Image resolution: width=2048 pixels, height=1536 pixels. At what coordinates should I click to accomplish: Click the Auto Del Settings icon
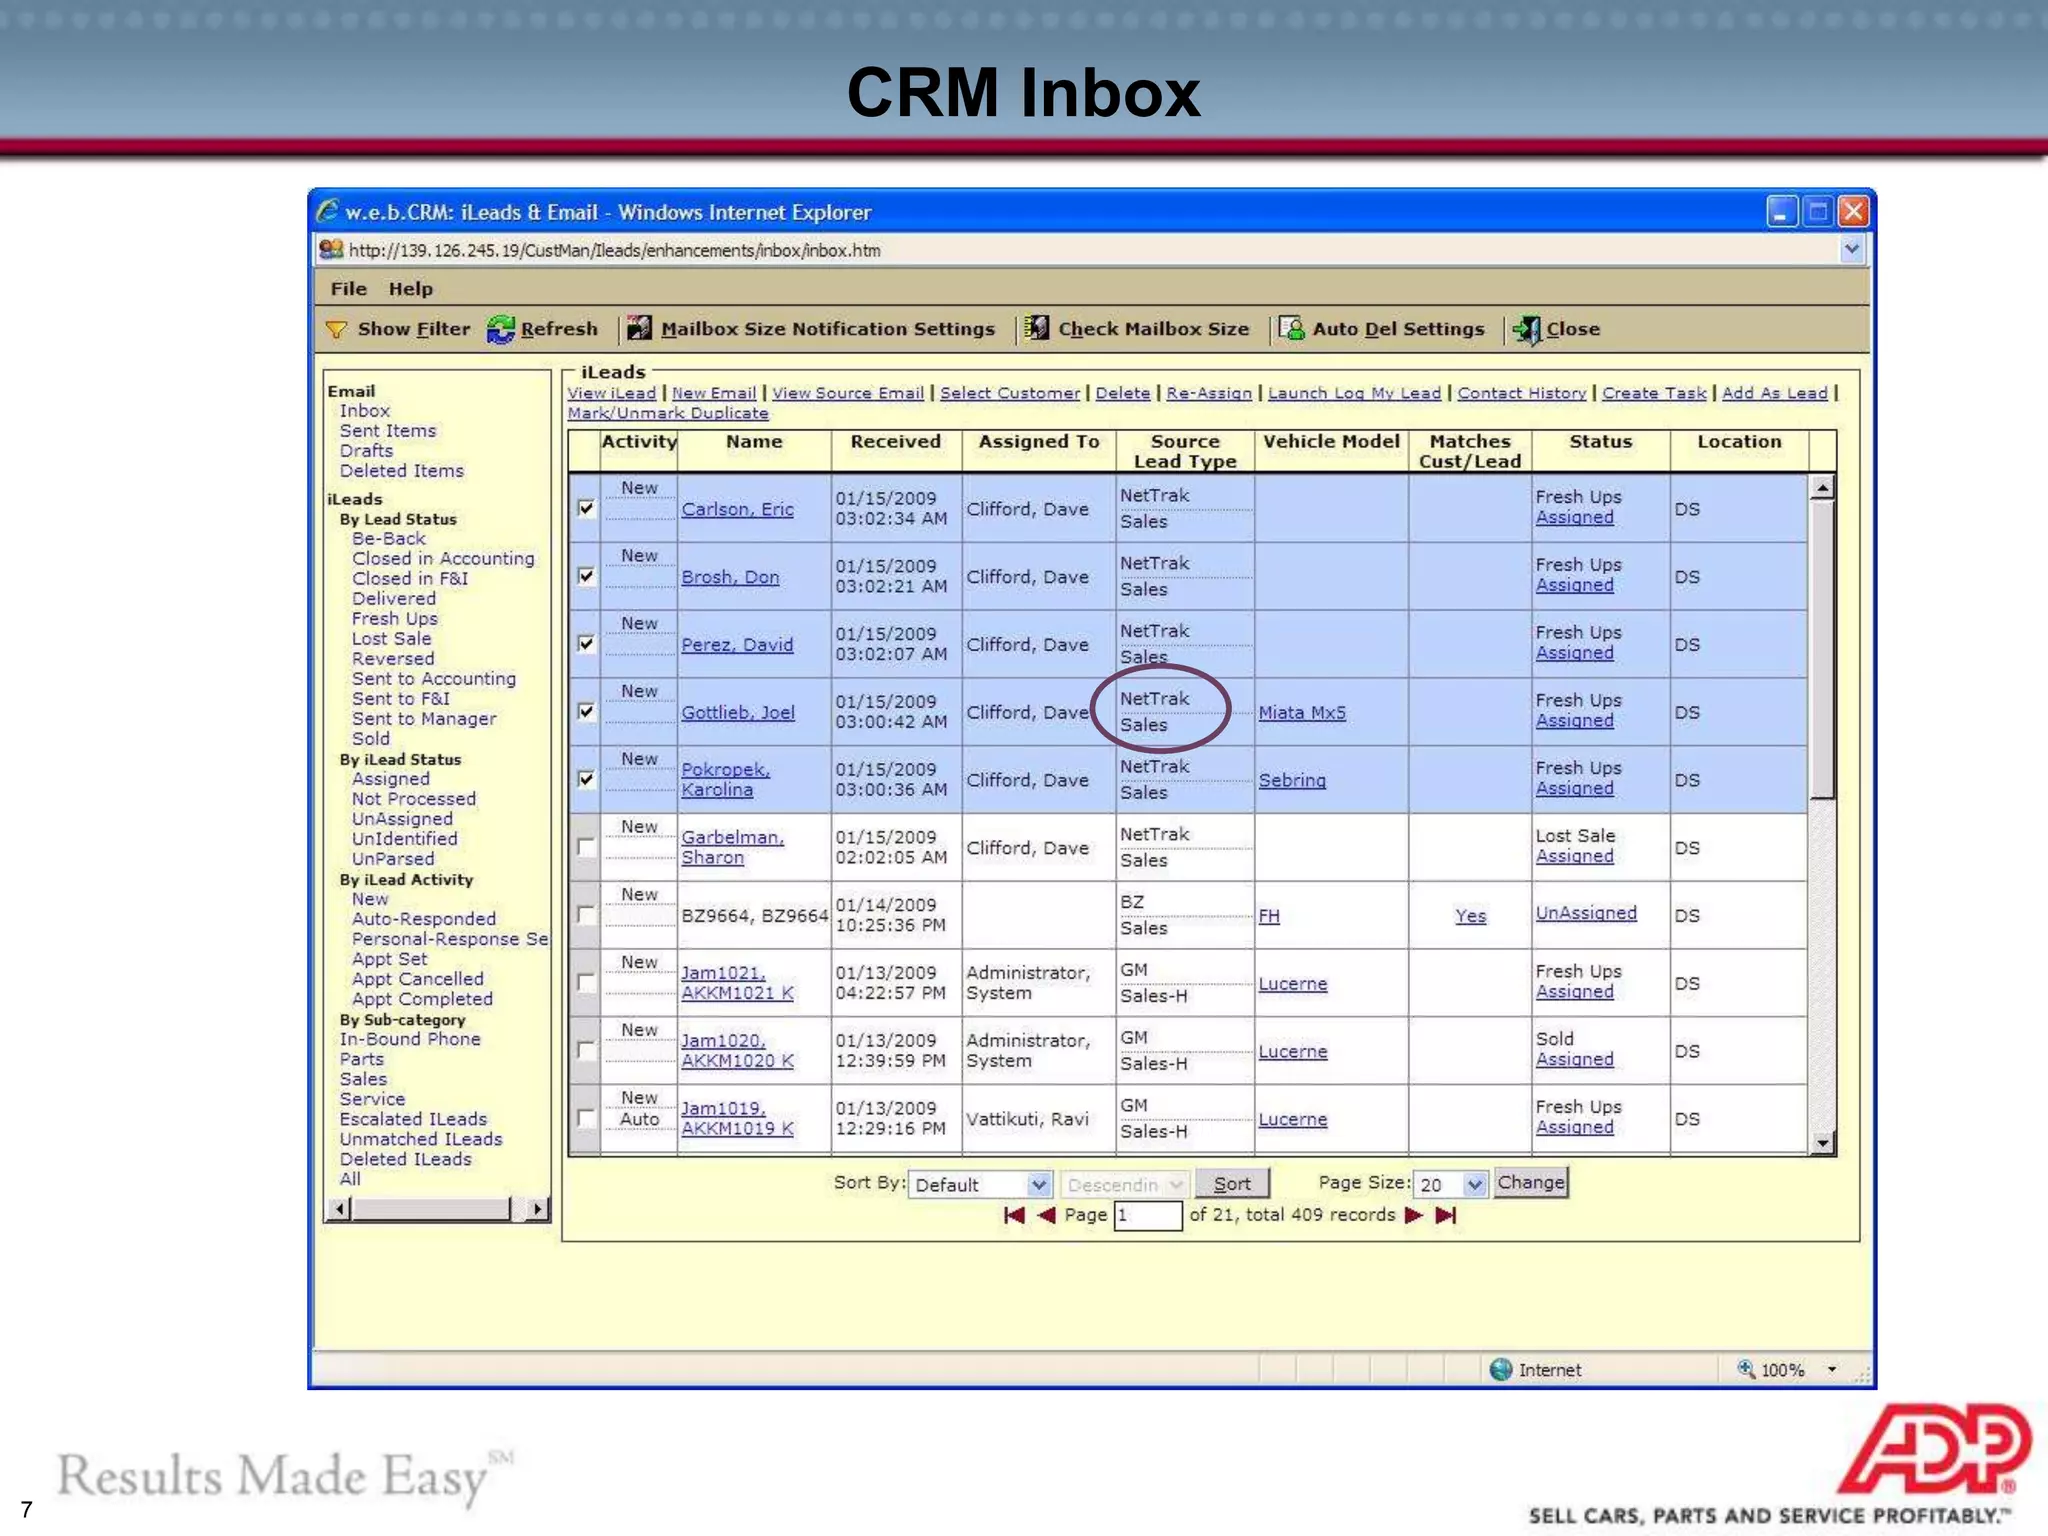1292,328
